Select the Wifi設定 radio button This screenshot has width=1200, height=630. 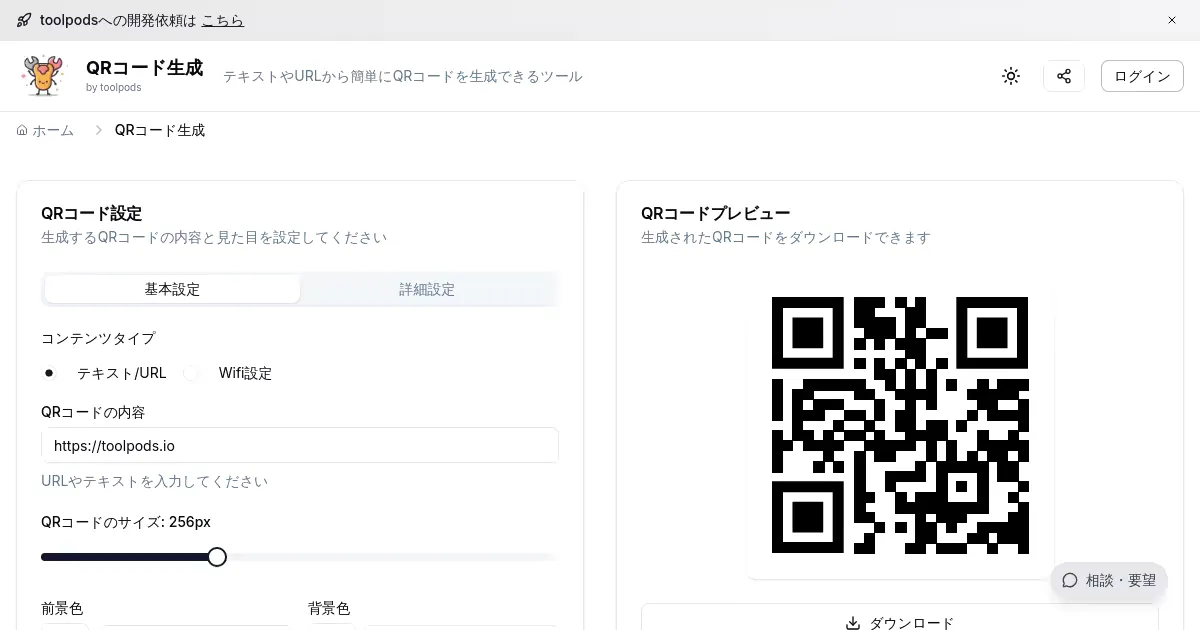[x=191, y=373]
